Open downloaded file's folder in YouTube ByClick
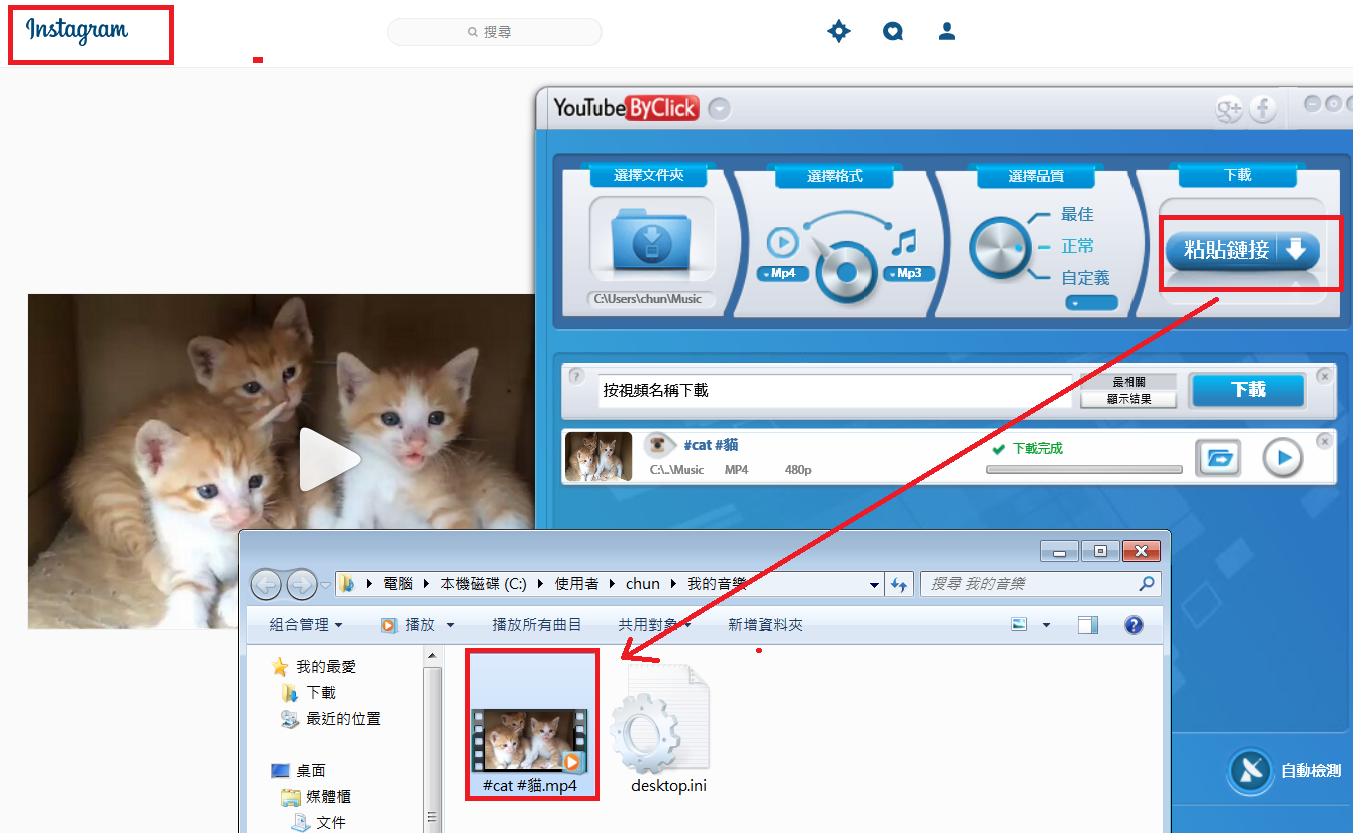 [1218, 458]
